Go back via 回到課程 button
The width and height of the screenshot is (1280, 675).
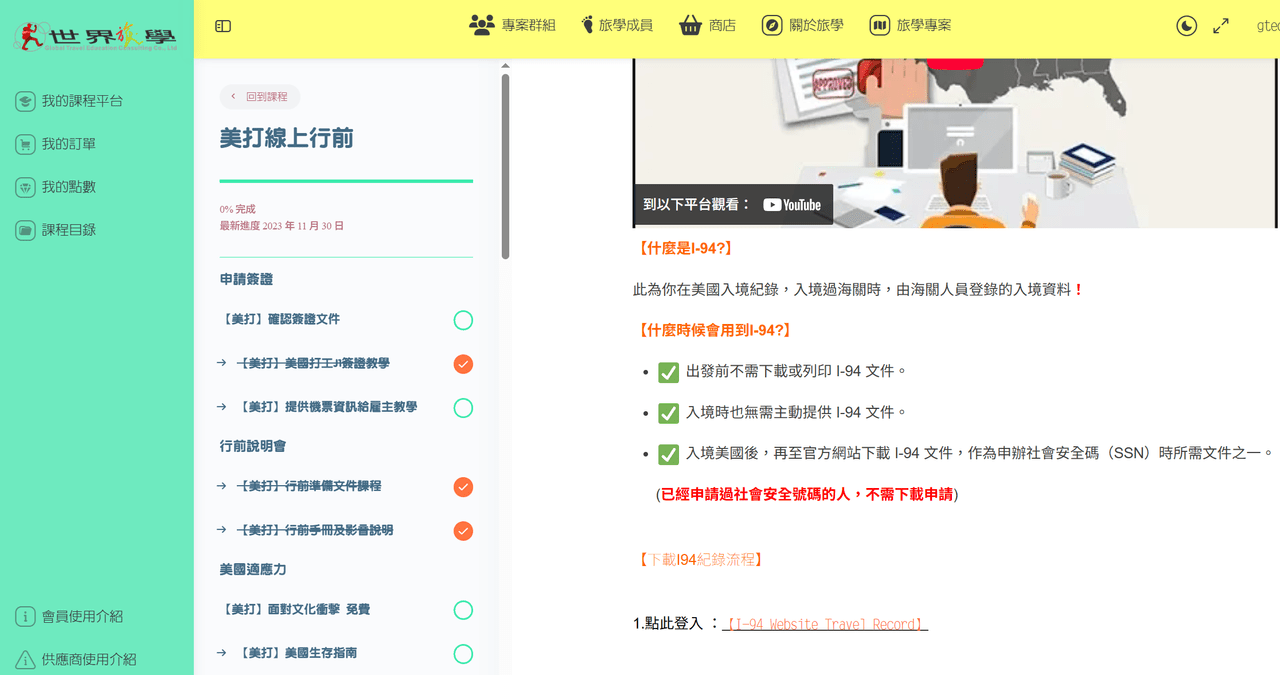260,97
